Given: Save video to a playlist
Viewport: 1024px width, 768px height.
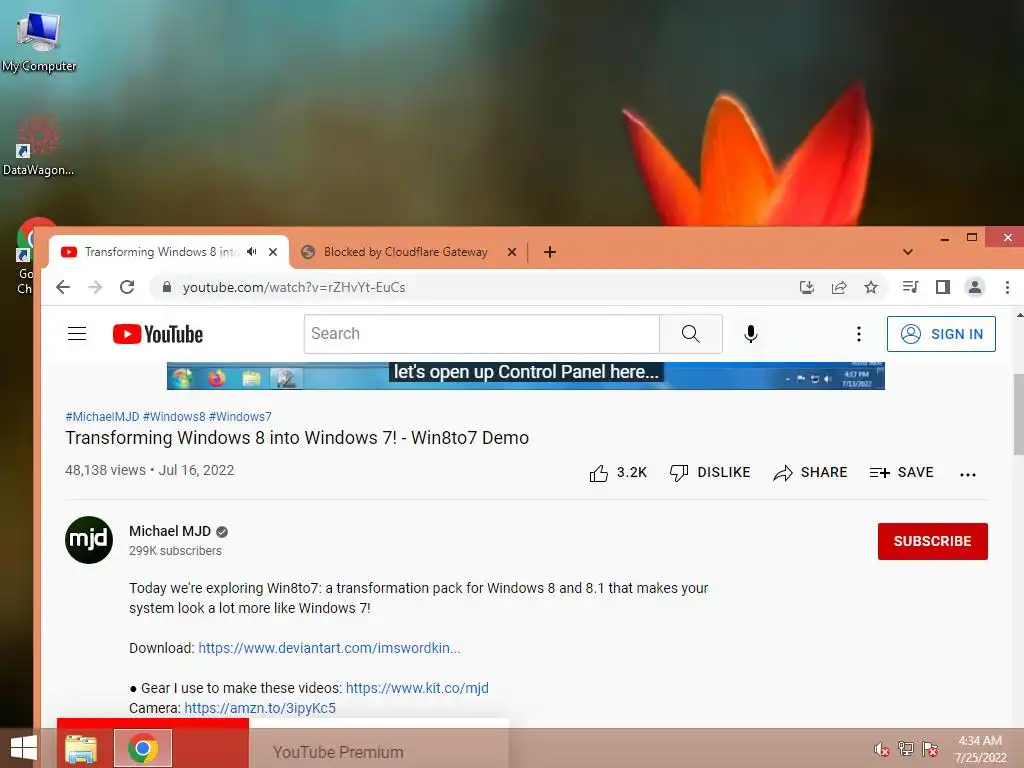Looking at the screenshot, I should click(x=901, y=473).
